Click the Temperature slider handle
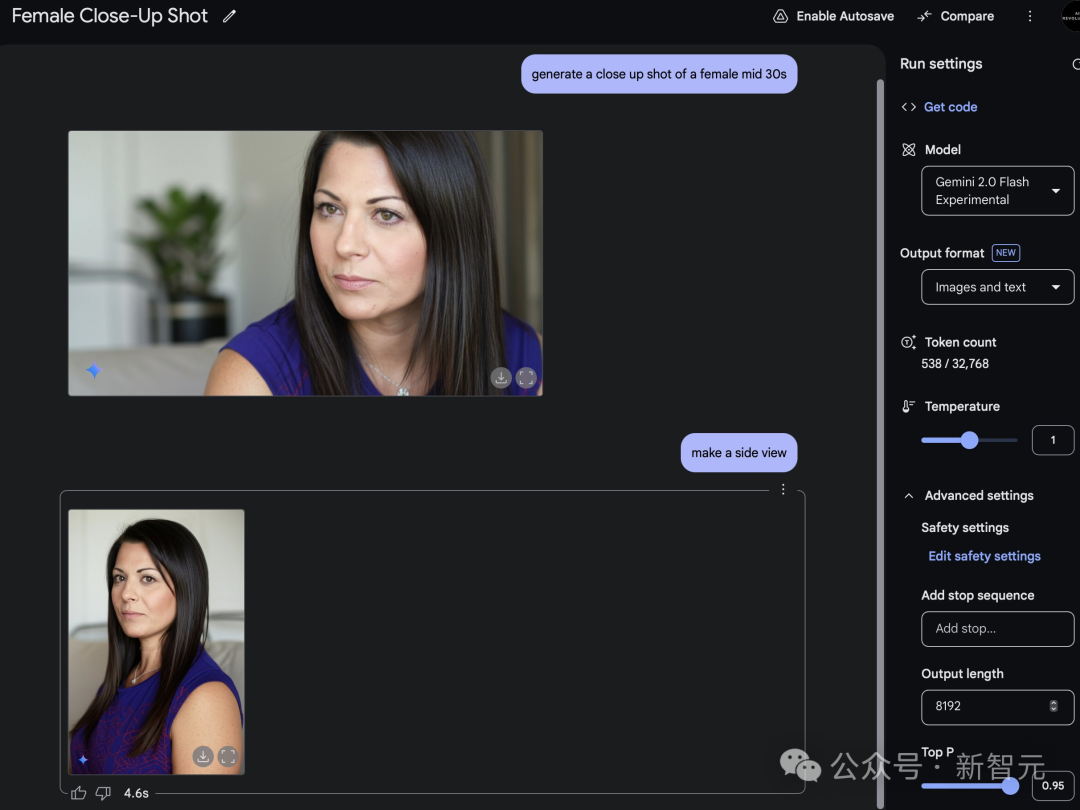 969,440
